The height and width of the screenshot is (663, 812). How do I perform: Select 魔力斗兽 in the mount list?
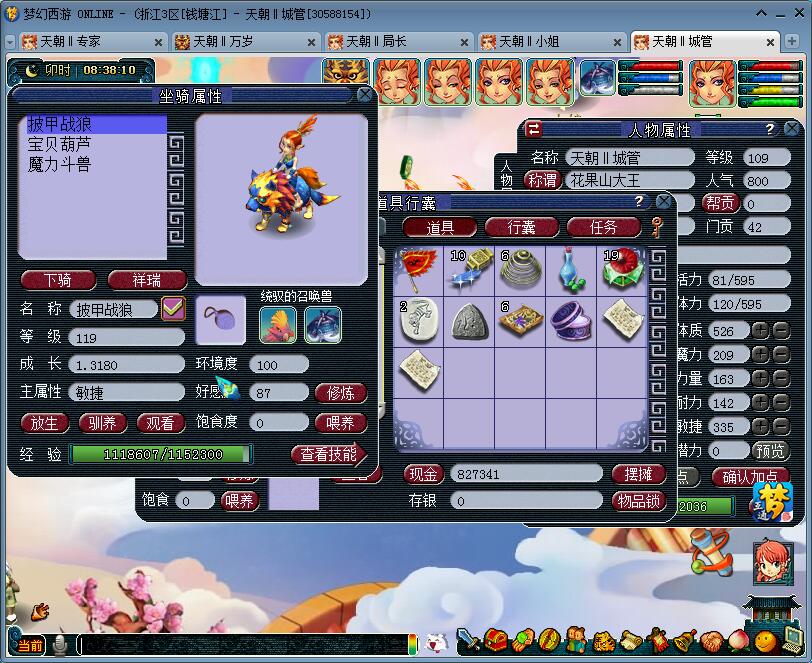[x=59, y=165]
